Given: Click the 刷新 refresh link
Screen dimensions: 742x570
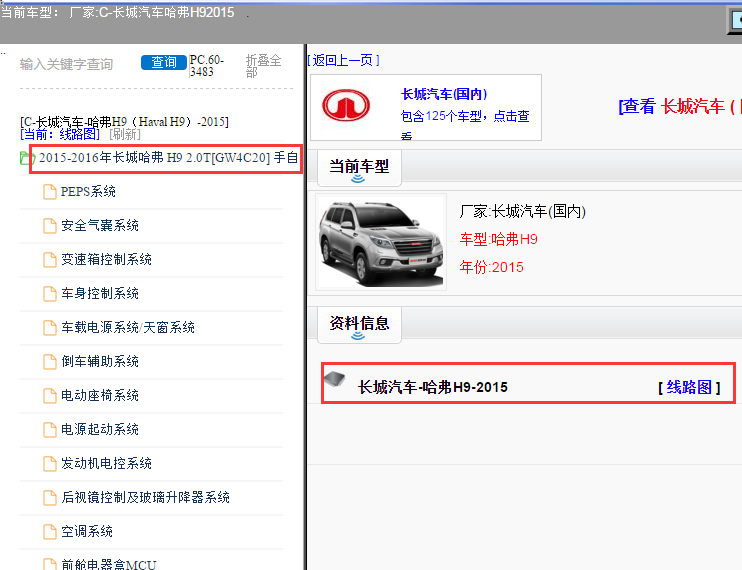Looking at the screenshot, I should point(125,135).
